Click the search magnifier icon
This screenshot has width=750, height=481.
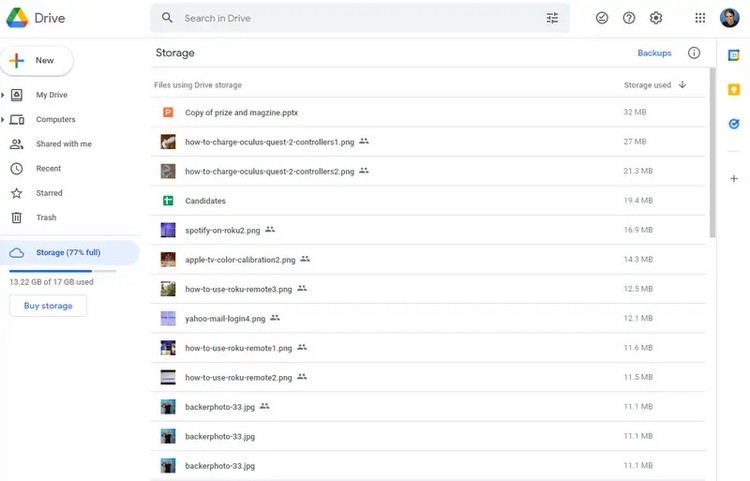[x=167, y=18]
